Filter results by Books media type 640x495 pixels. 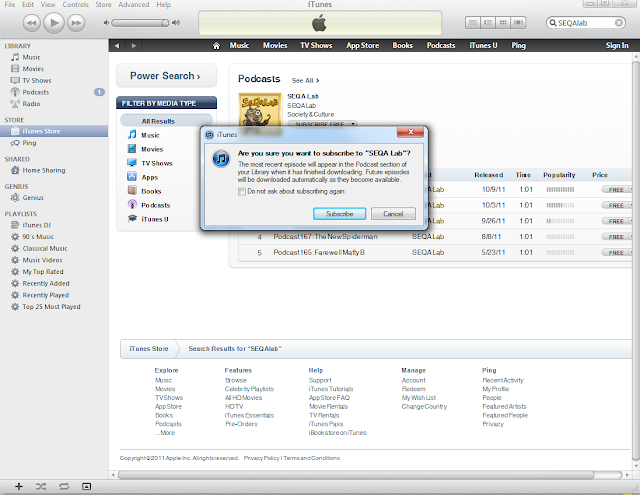pyautogui.click(x=151, y=191)
